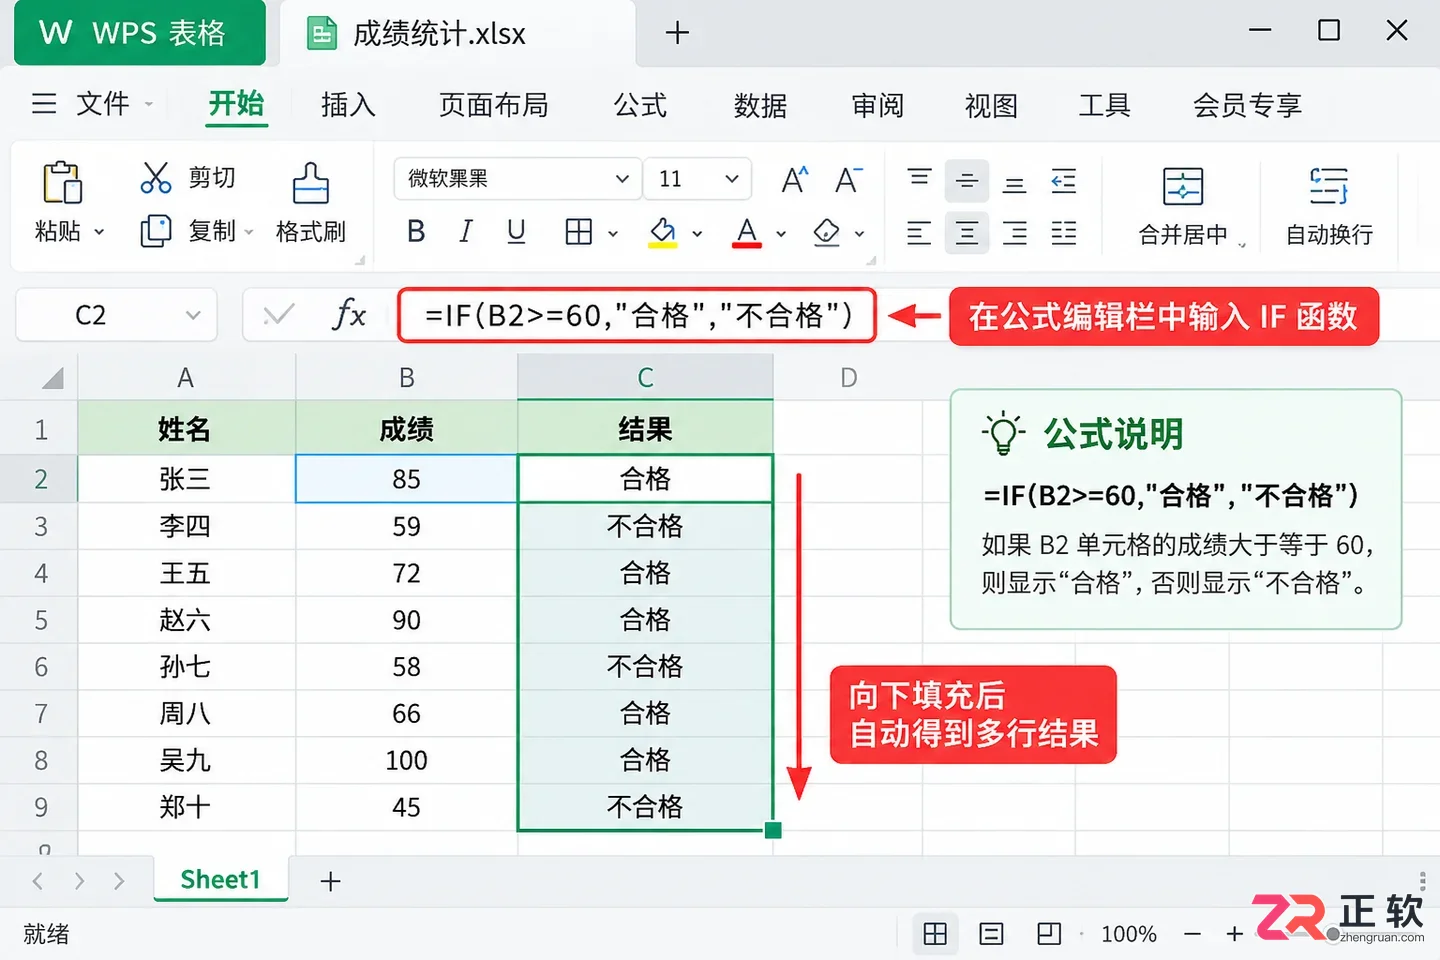The width and height of the screenshot is (1440, 960).
Task: Expand the font color options arrow
Action: 781,234
